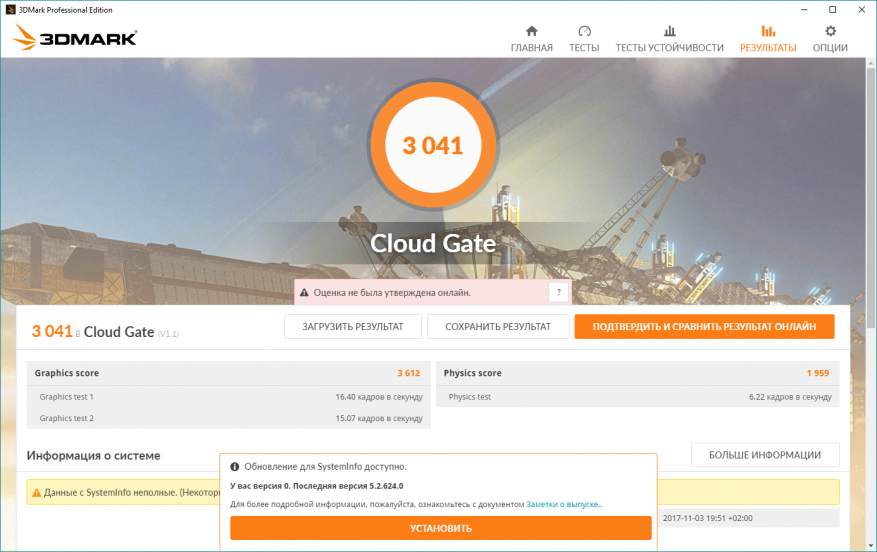Open БОЛЬШЕ ИНФОРМАЦИИ button
The height and width of the screenshot is (552, 877).
click(765, 455)
